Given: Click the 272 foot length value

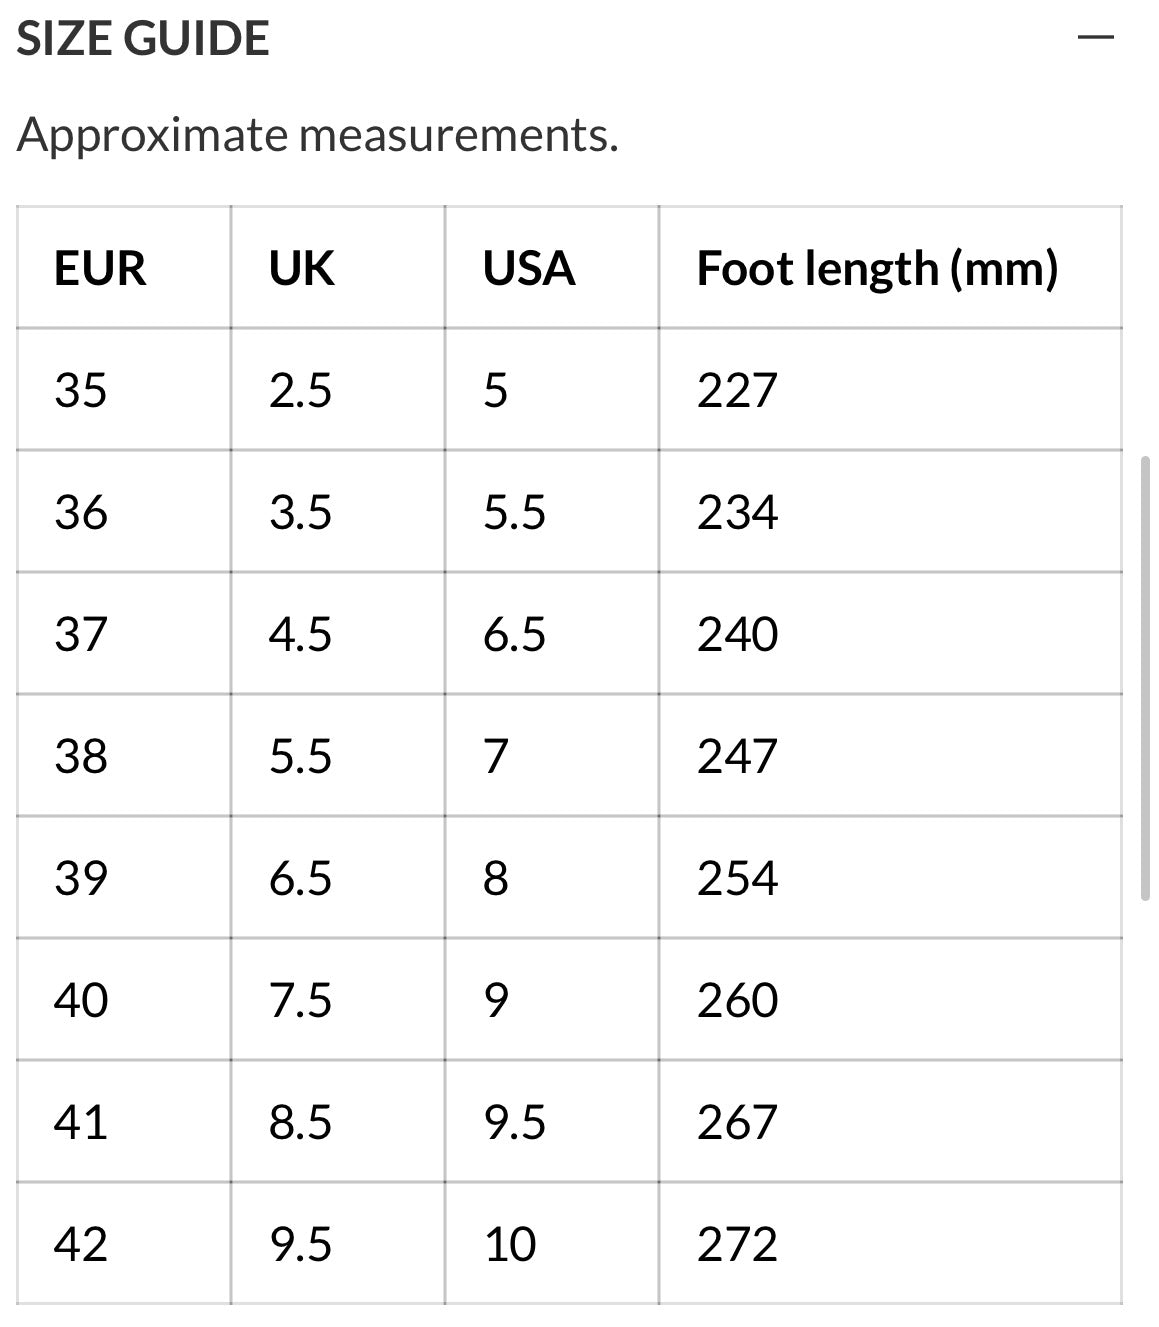Looking at the screenshot, I should (737, 1244).
